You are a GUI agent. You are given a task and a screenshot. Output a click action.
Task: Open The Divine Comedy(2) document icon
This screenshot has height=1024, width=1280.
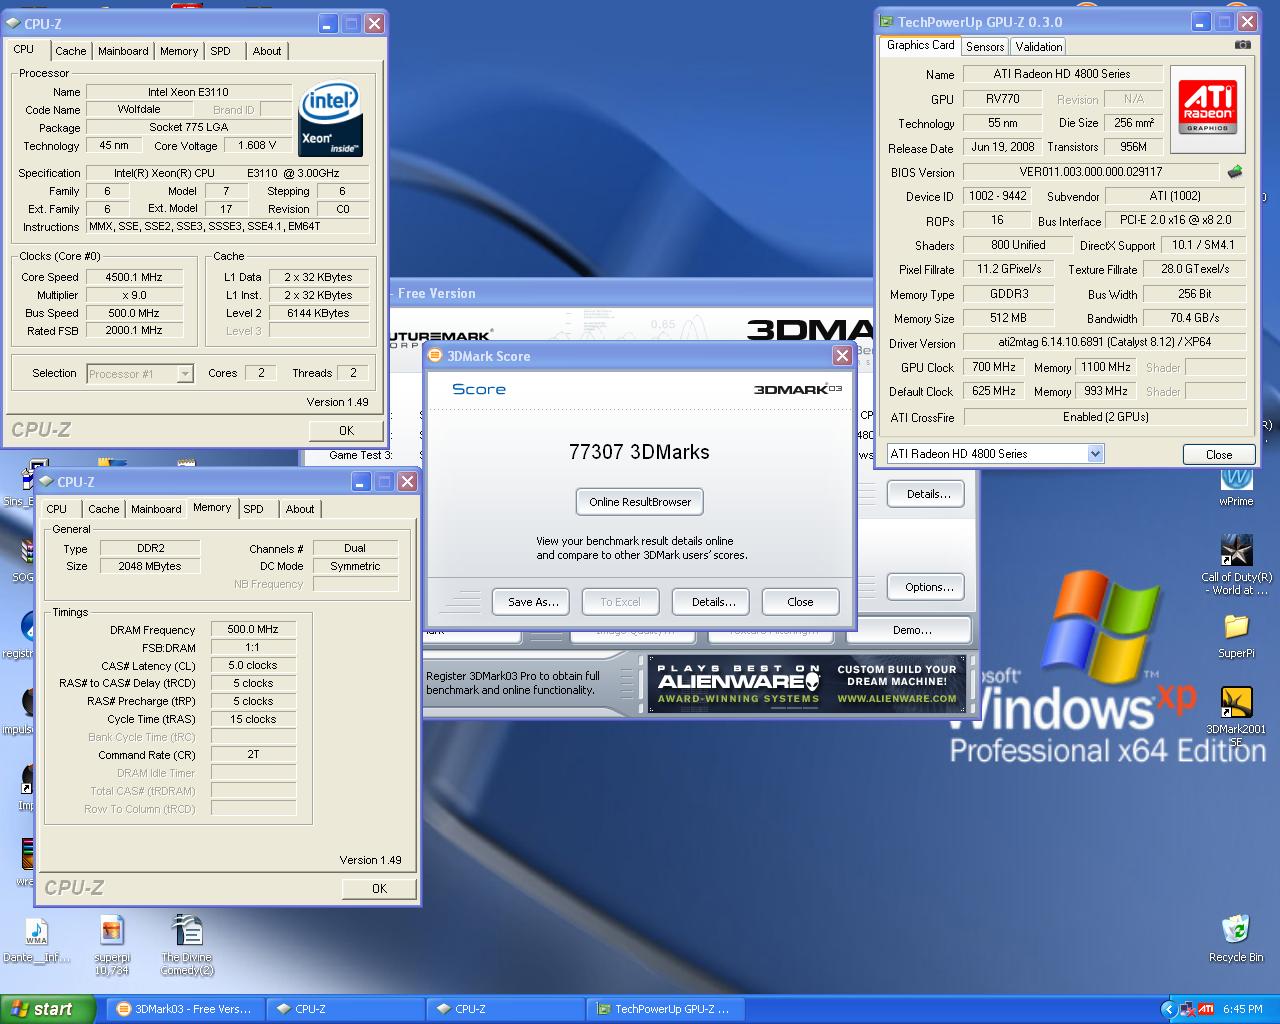(187, 945)
